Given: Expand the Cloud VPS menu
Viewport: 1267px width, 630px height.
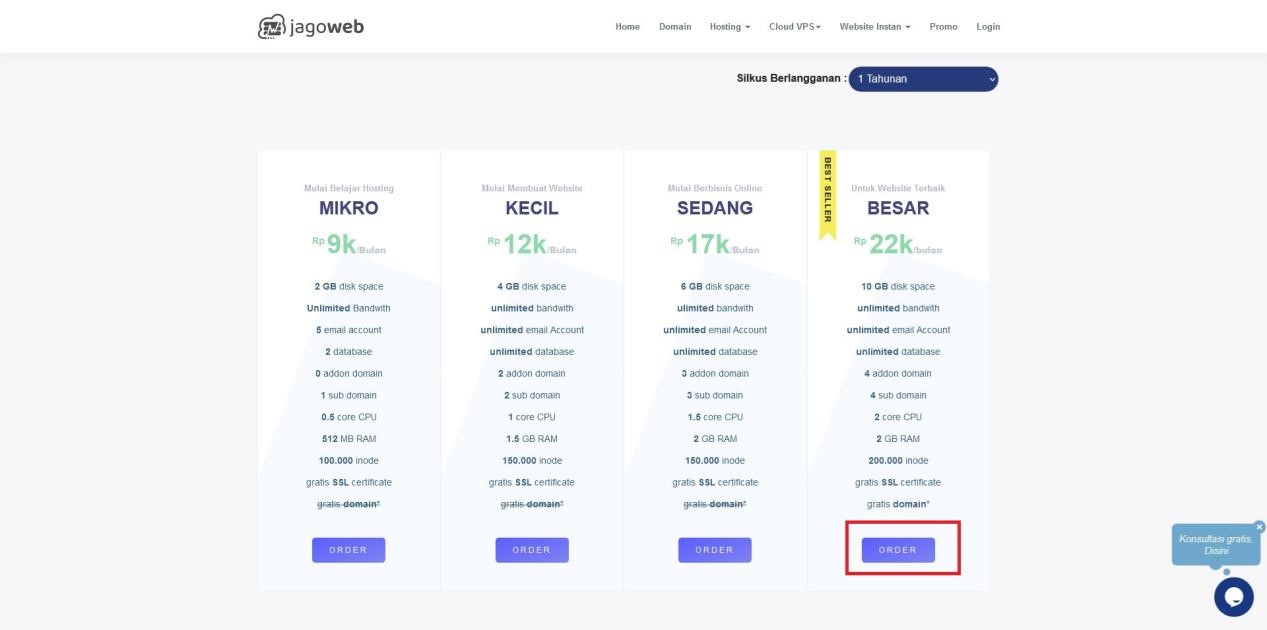Looking at the screenshot, I should point(794,27).
